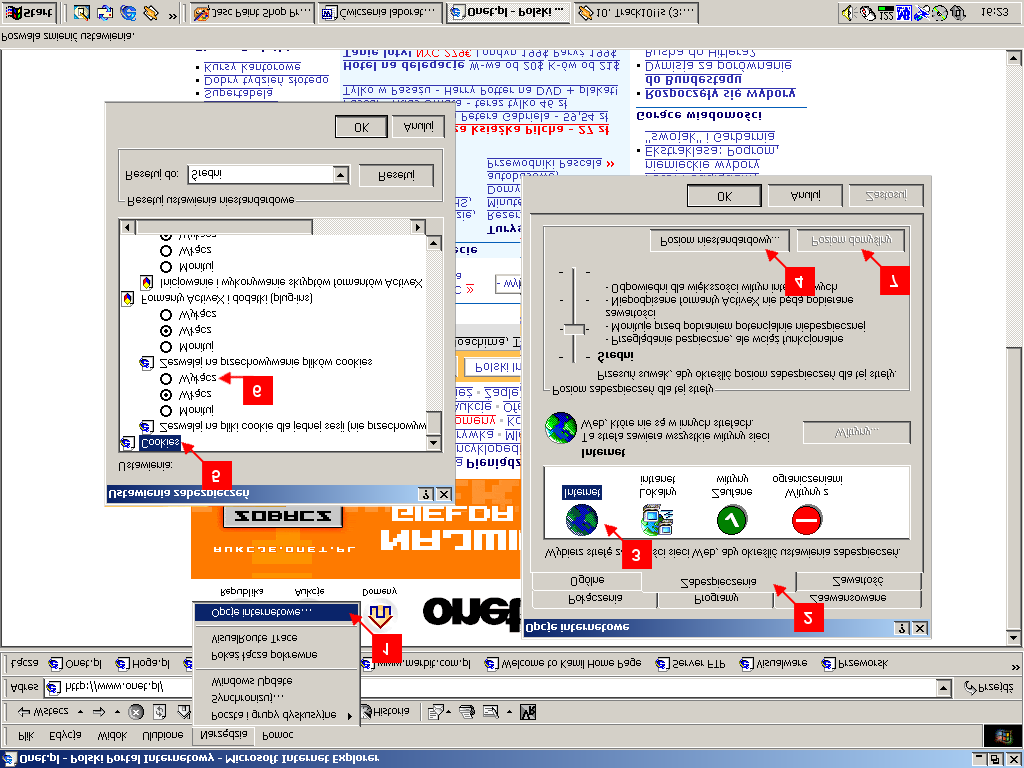The width and height of the screenshot is (1024, 768).
Task: Switch to the Zawartość tab
Action: point(857,581)
